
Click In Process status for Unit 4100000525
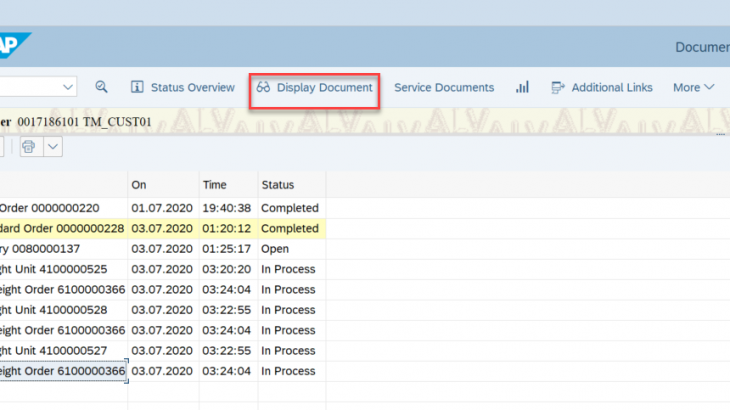tap(291, 269)
